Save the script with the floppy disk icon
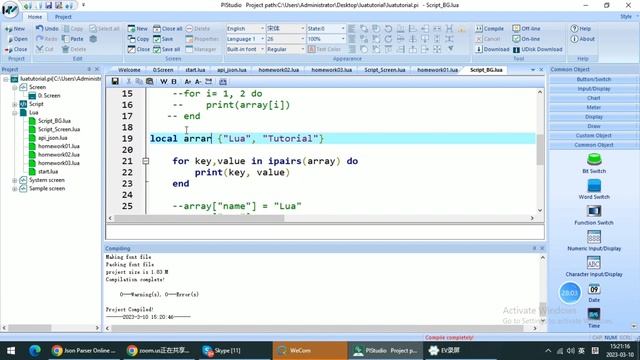This screenshot has width=640, height=360. (115, 81)
